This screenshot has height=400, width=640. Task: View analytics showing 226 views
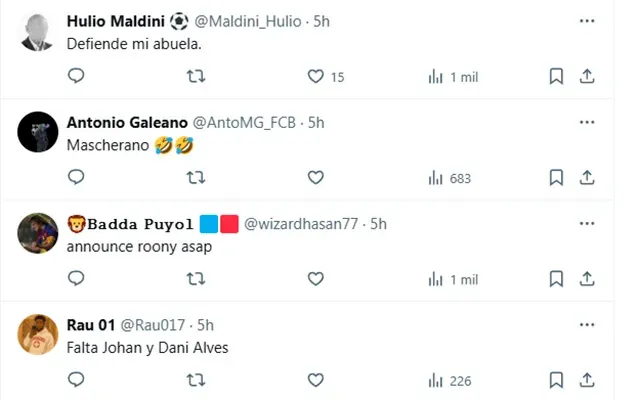(x=448, y=380)
